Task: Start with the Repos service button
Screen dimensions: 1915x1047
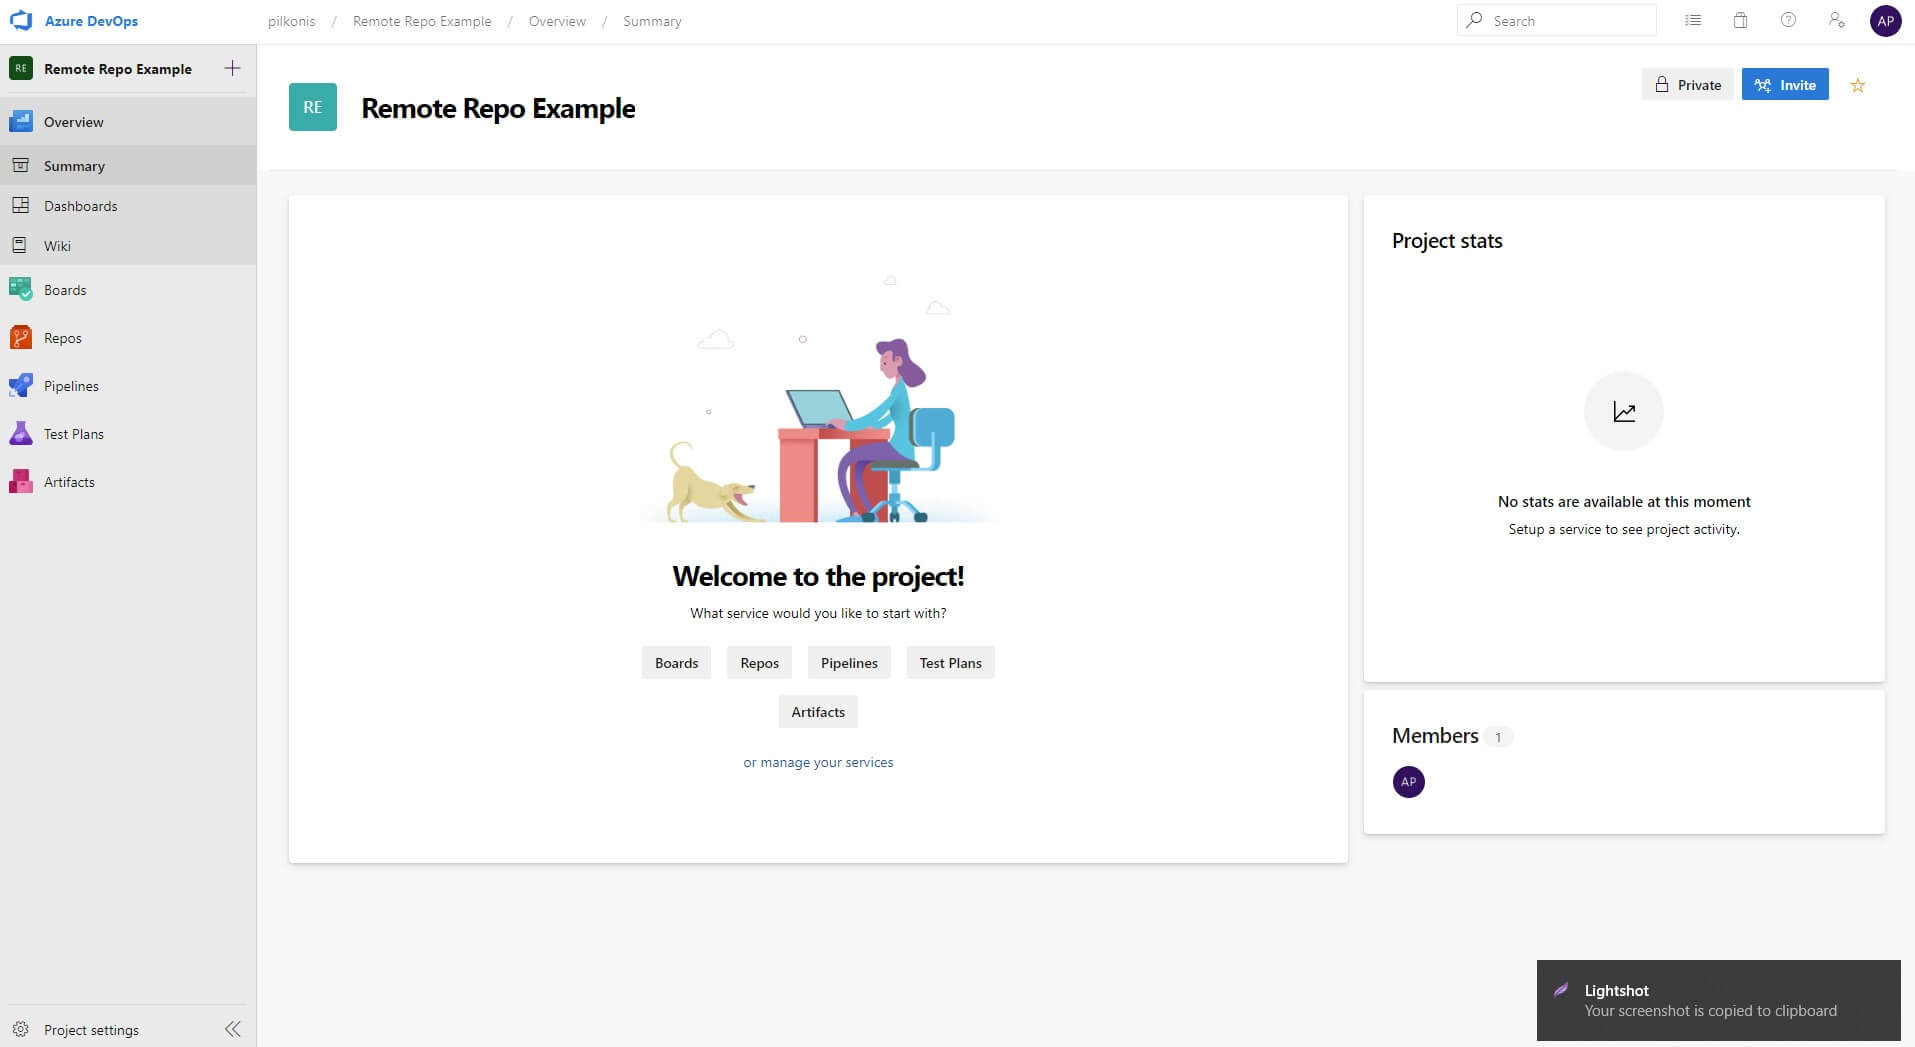Action: [760, 663]
